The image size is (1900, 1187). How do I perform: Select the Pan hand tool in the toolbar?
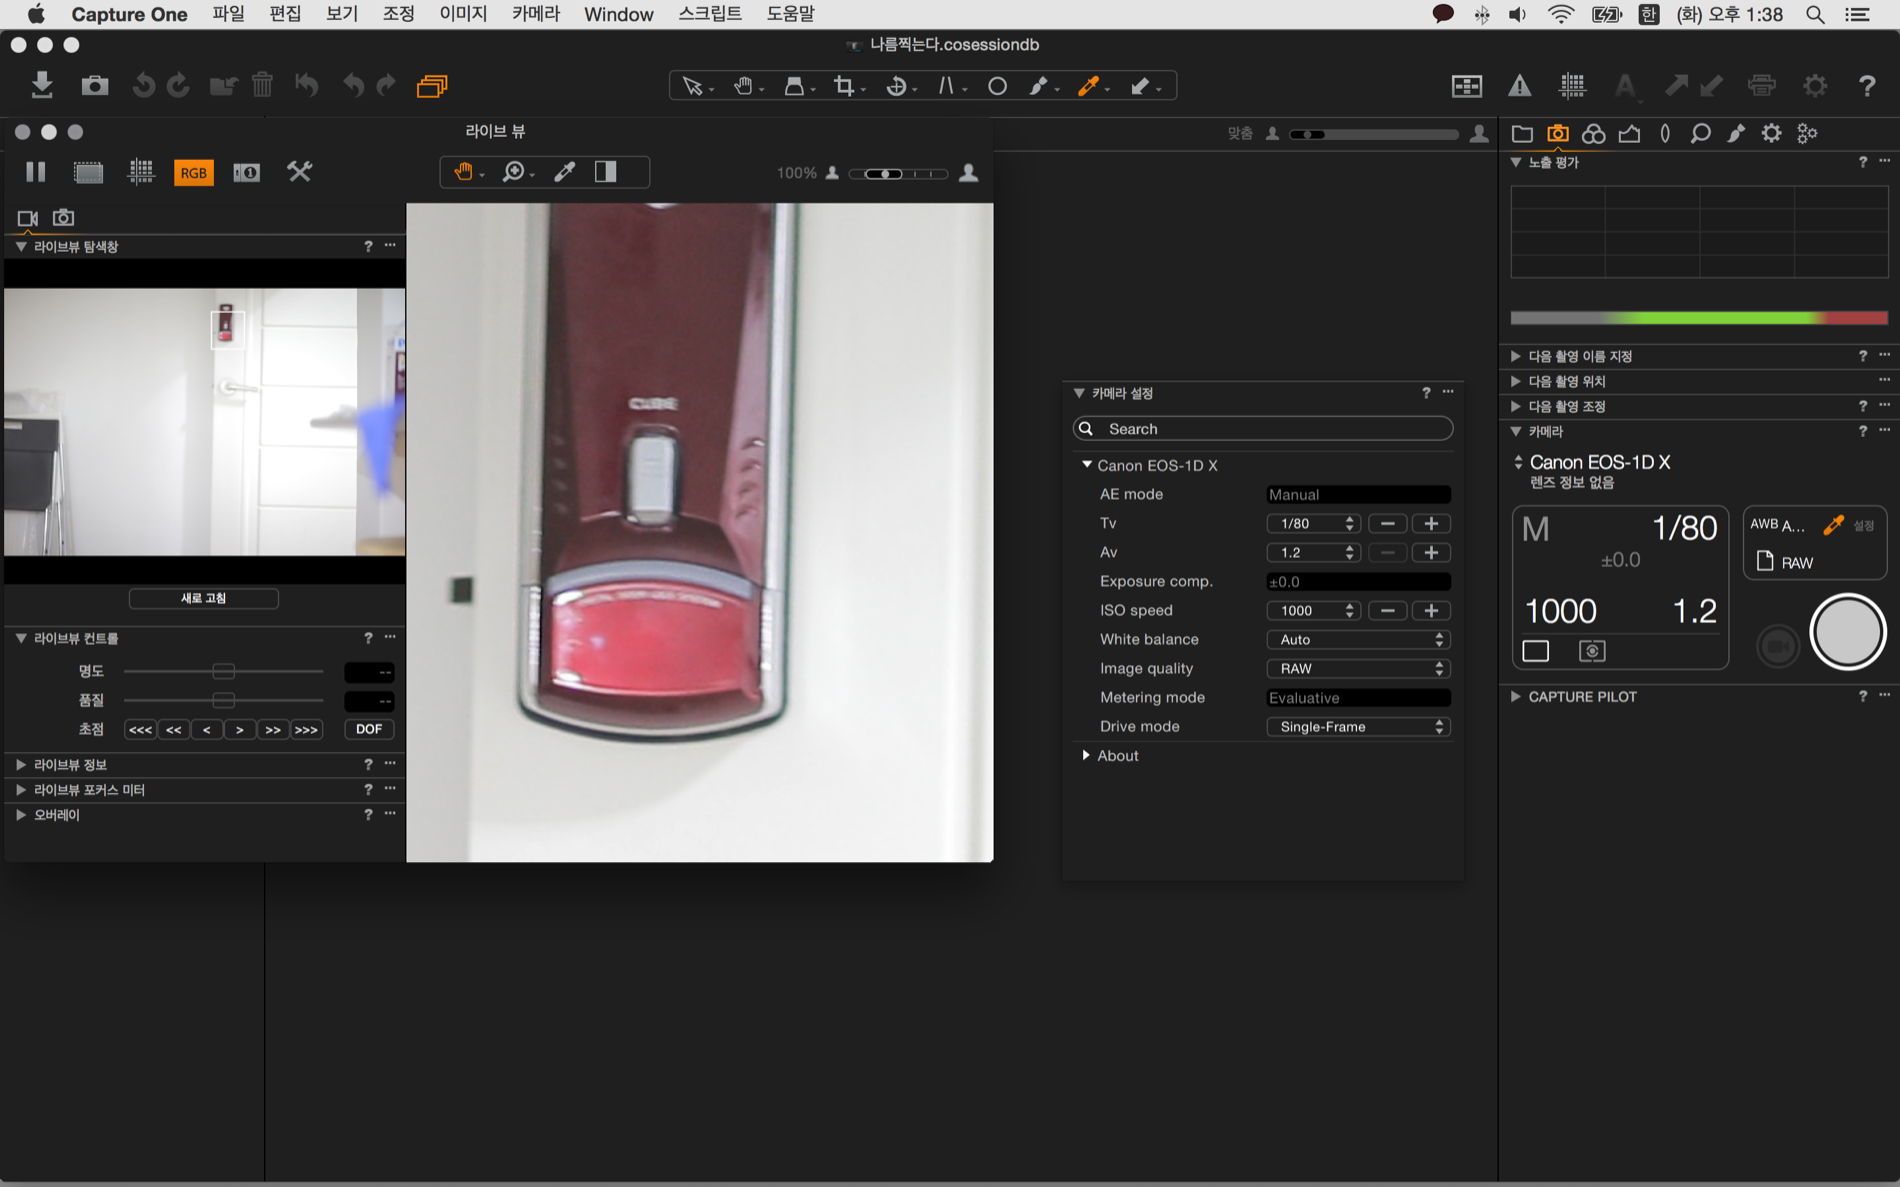[743, 86]
